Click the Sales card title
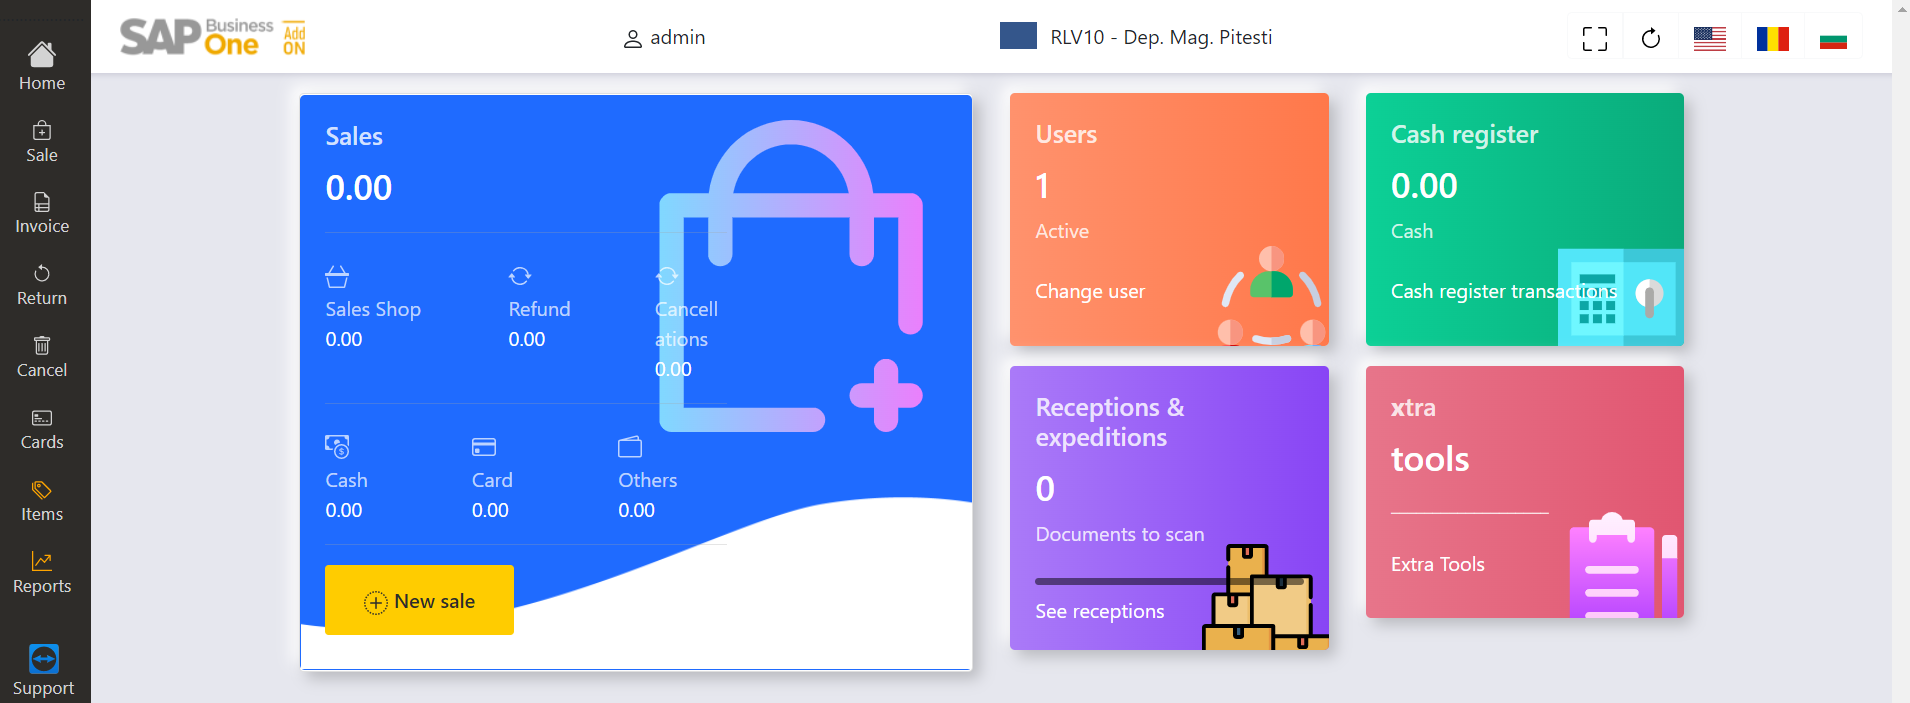Viewport: 1910px width, 703px height. pyautogui.click(x=354, y=136)
